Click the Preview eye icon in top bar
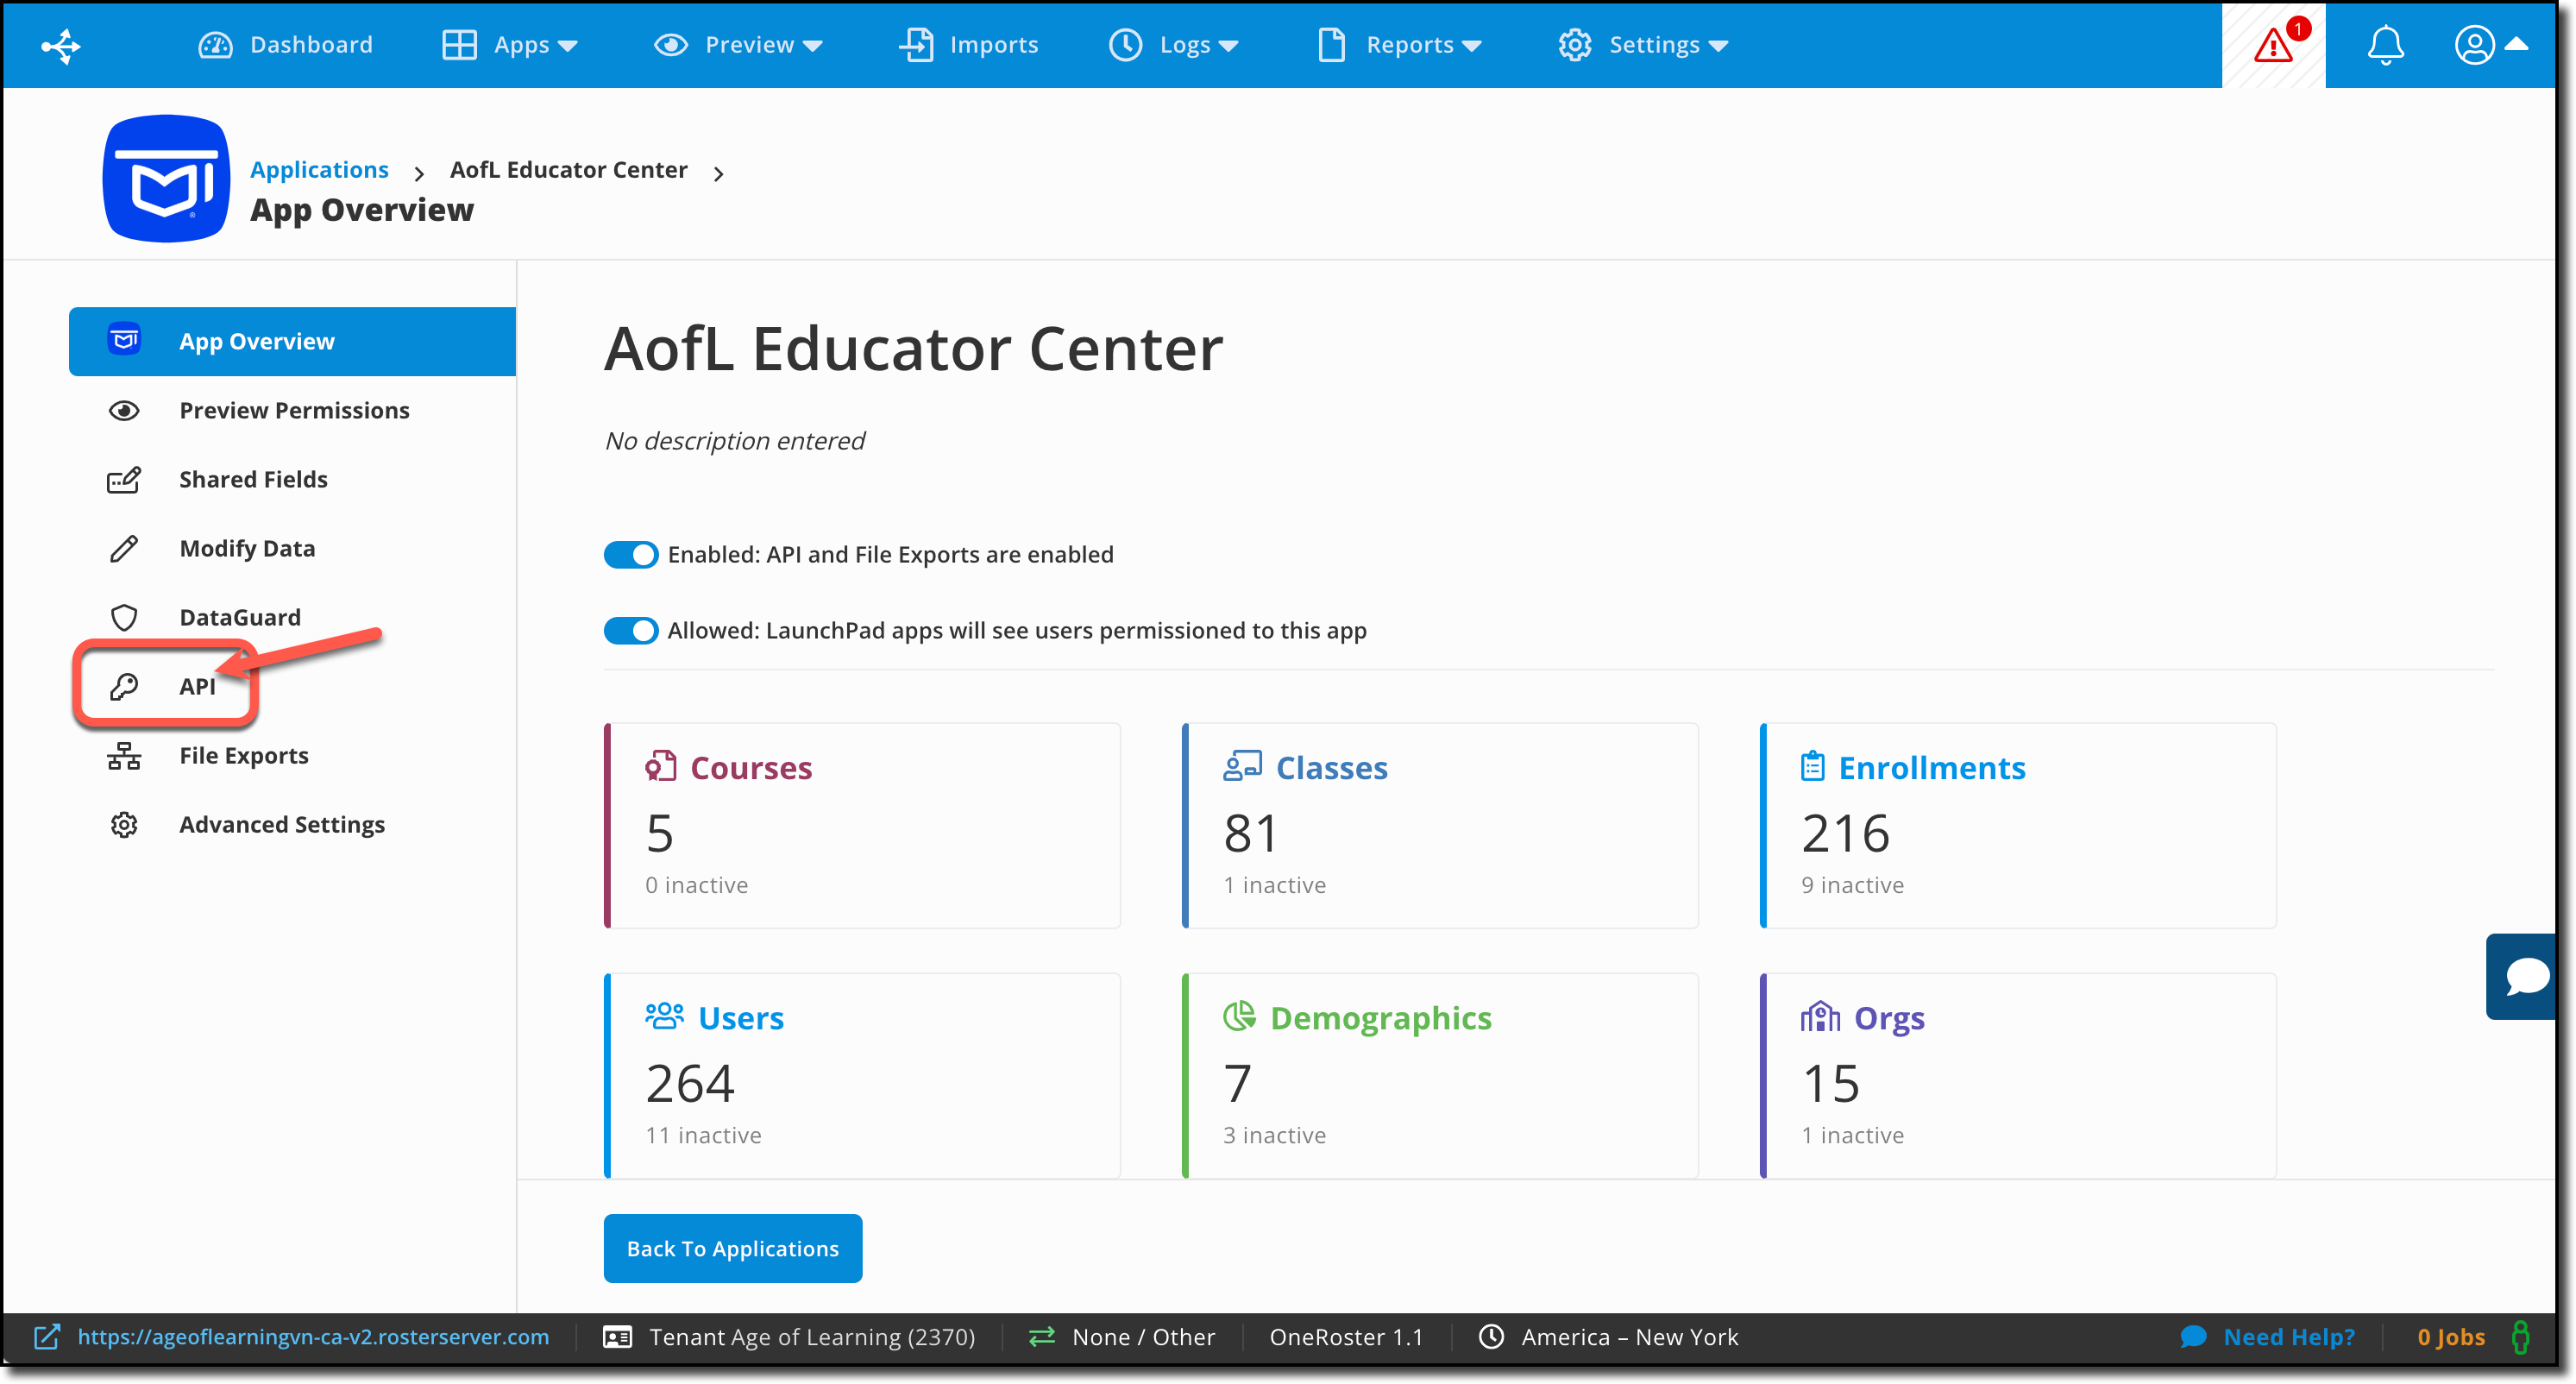 click(671, 45)
